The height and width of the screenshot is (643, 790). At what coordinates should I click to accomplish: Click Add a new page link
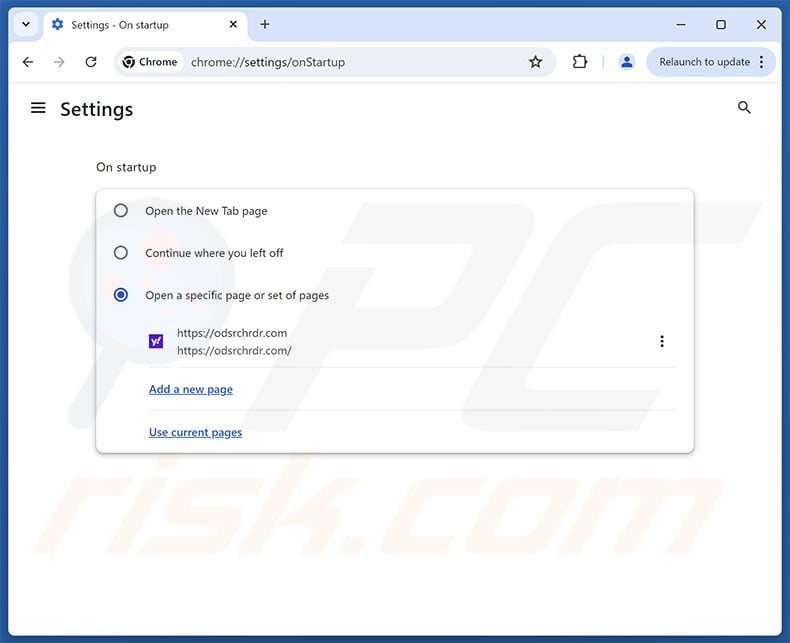coord(191,389)
